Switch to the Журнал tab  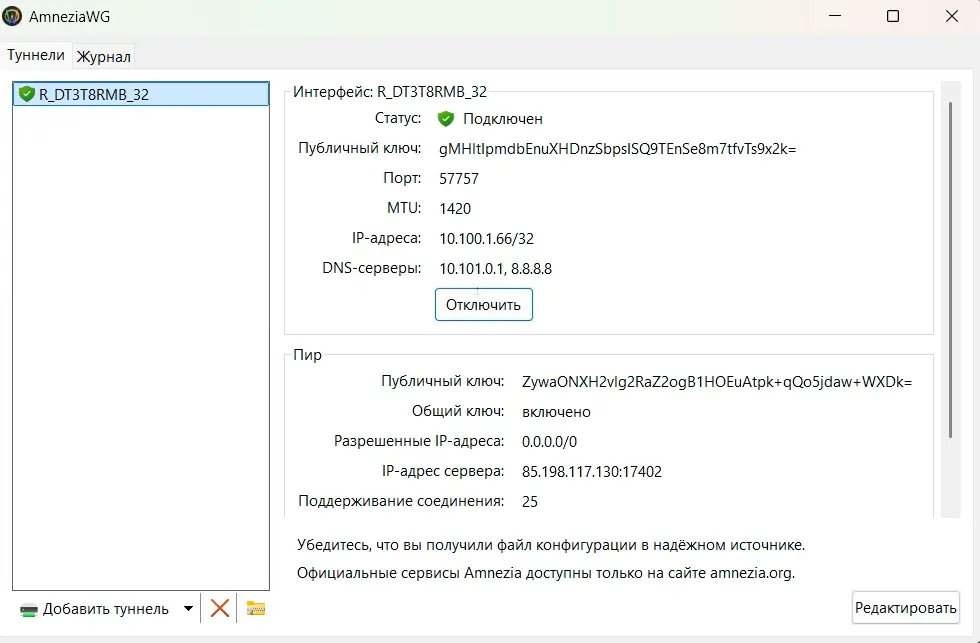[x=102, y=56]
